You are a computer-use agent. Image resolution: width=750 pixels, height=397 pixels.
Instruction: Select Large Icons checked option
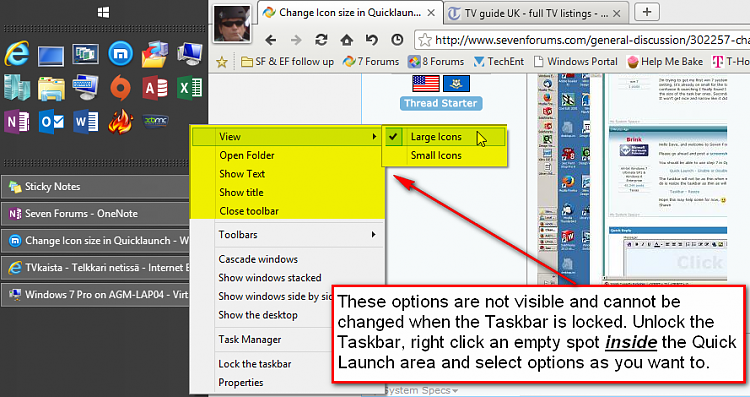[444, 137]
